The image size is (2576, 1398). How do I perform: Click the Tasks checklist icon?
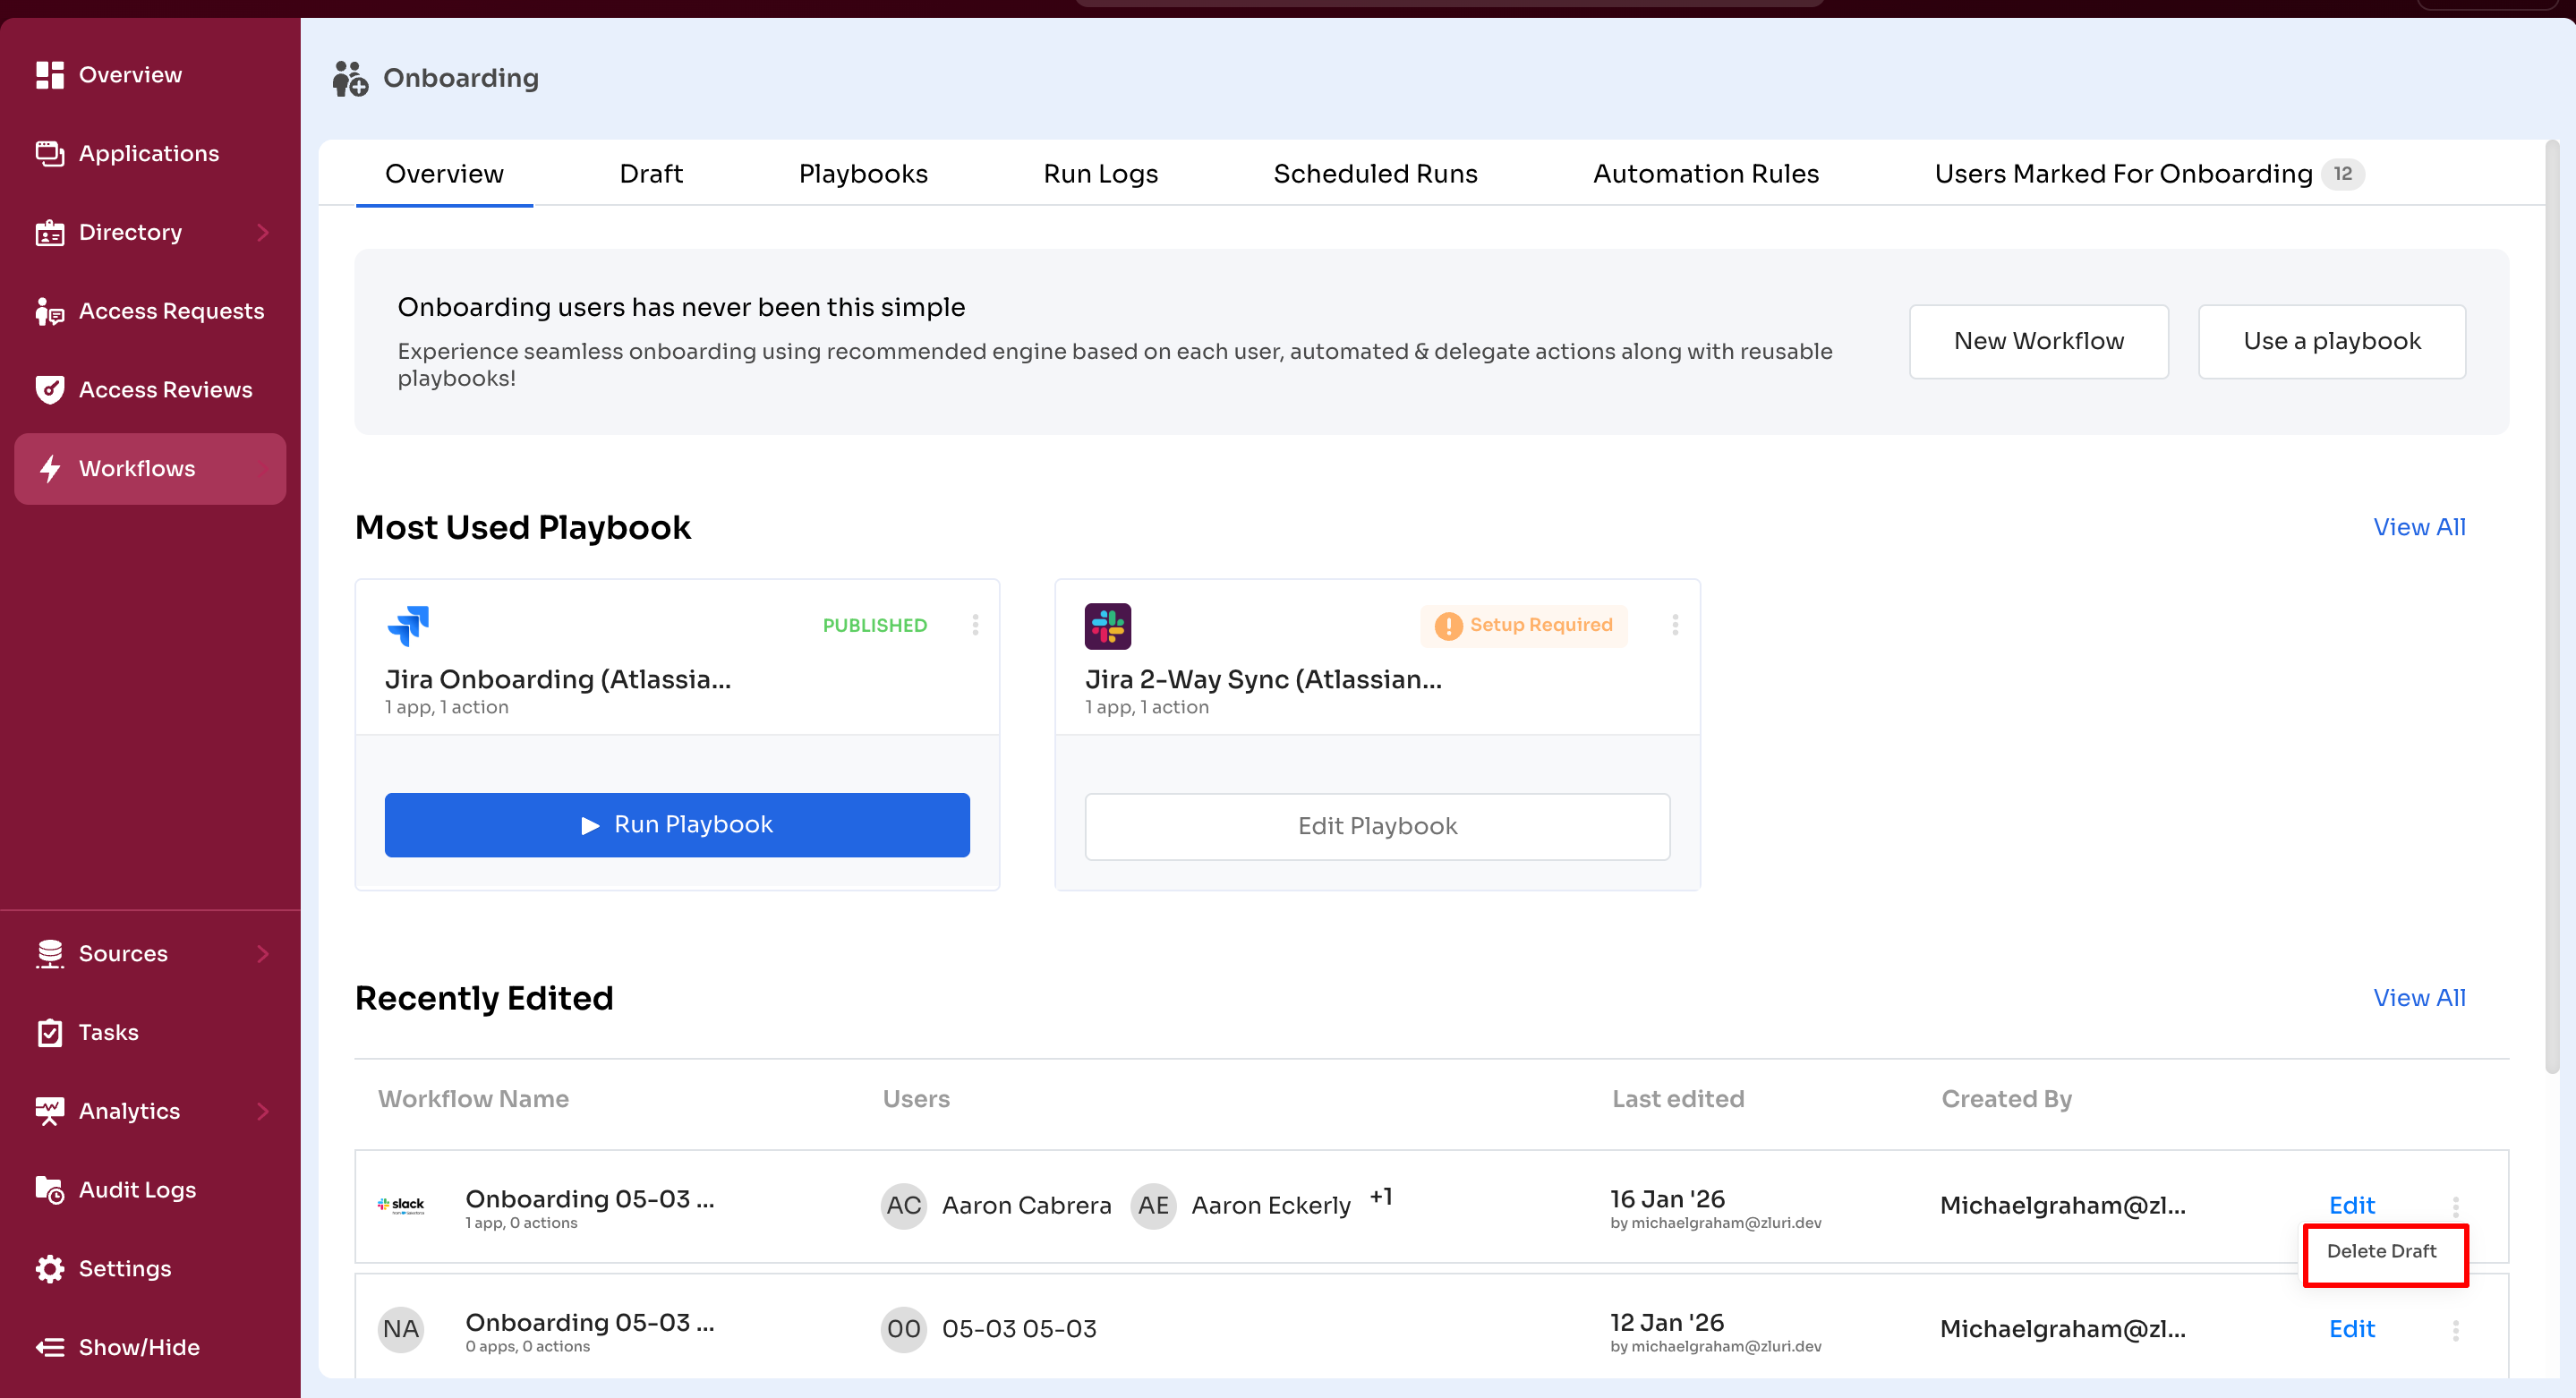[x=49, y=1032]
